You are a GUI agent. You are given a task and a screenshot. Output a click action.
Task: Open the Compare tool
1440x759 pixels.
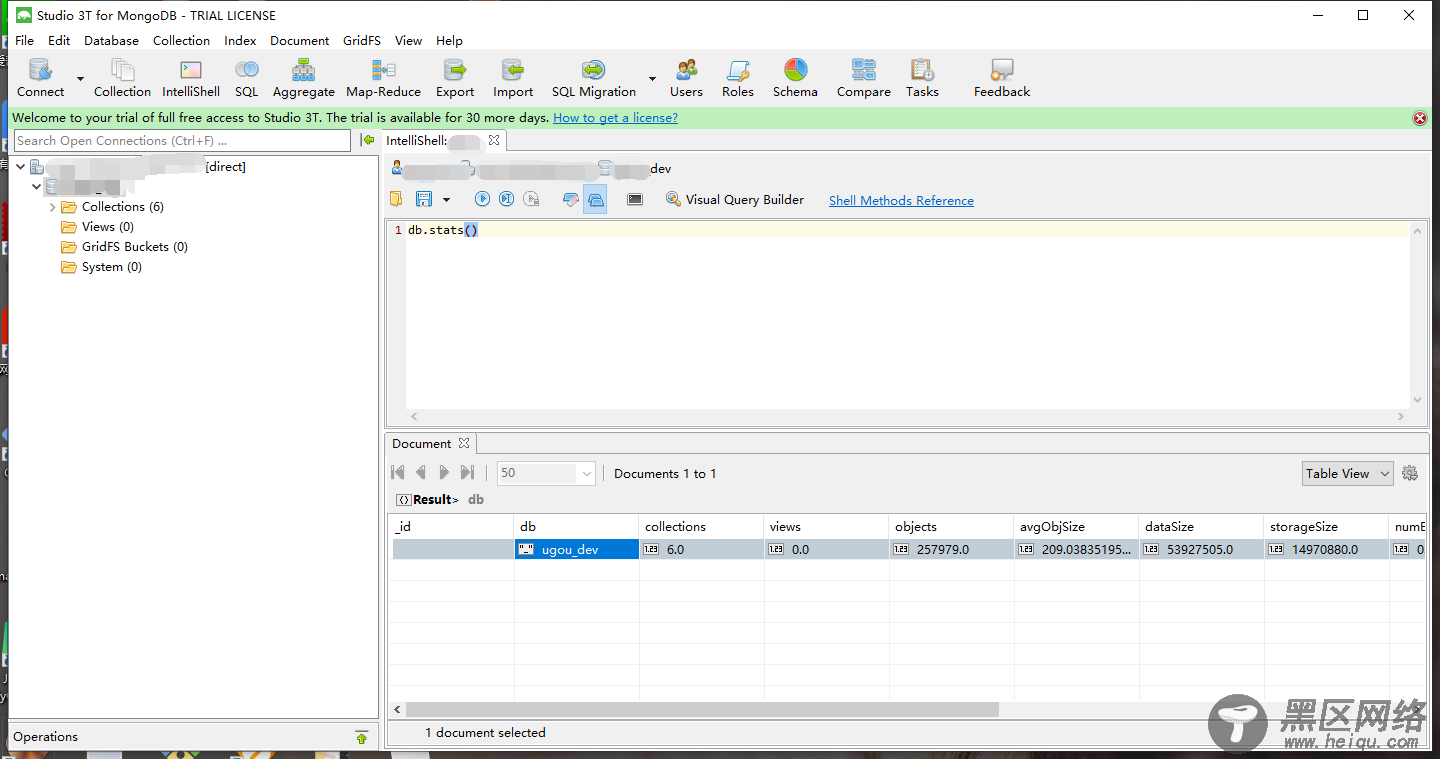pos(864,78)
